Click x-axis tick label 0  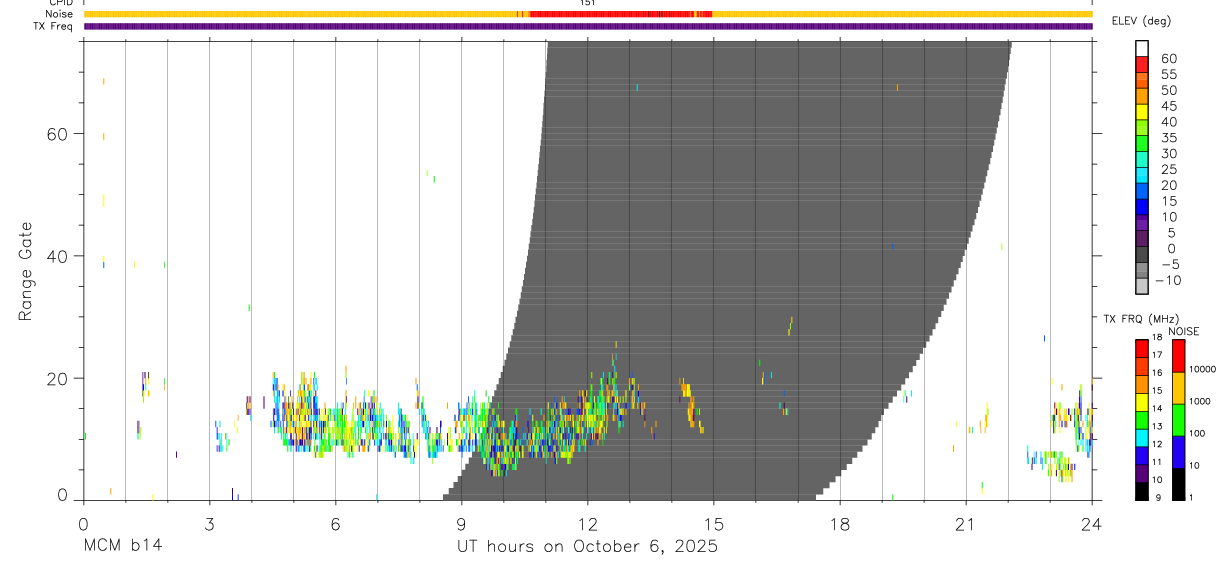point(83,523)
